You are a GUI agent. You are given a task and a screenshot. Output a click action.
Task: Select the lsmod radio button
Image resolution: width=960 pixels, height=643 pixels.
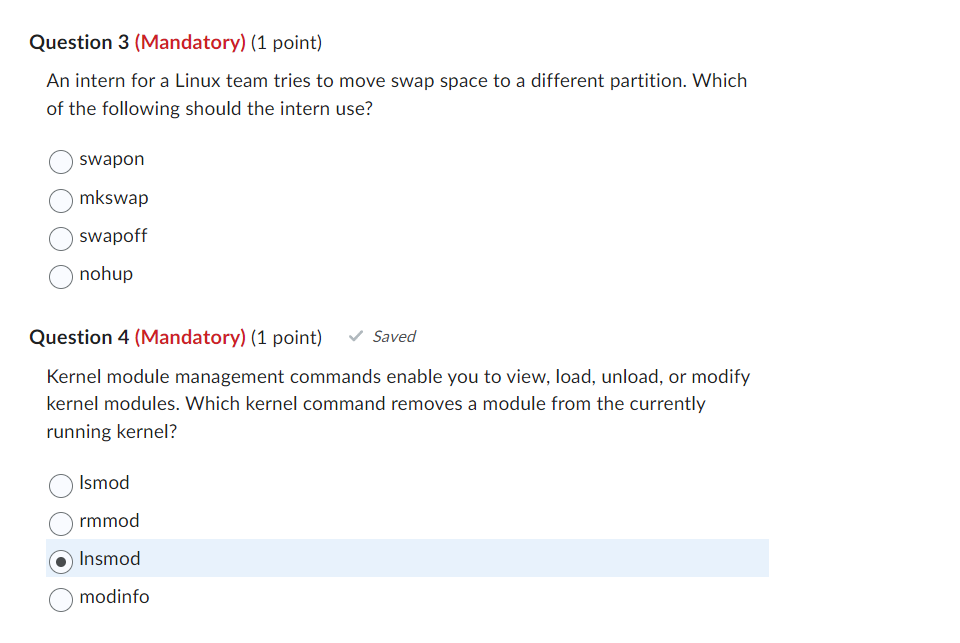60,486
